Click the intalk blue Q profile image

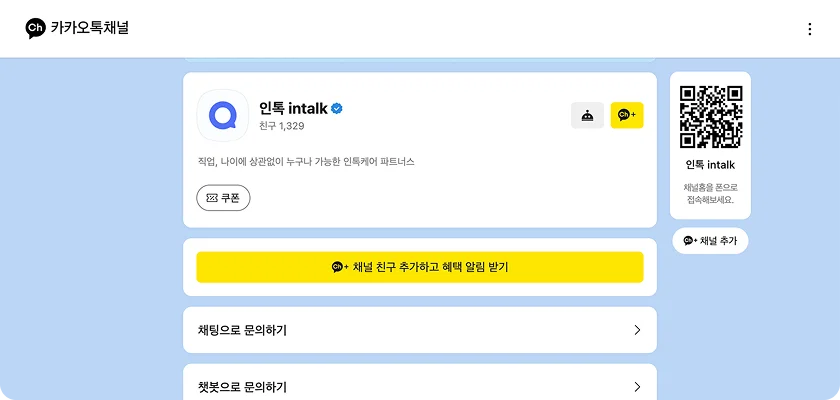click(222, 116)
